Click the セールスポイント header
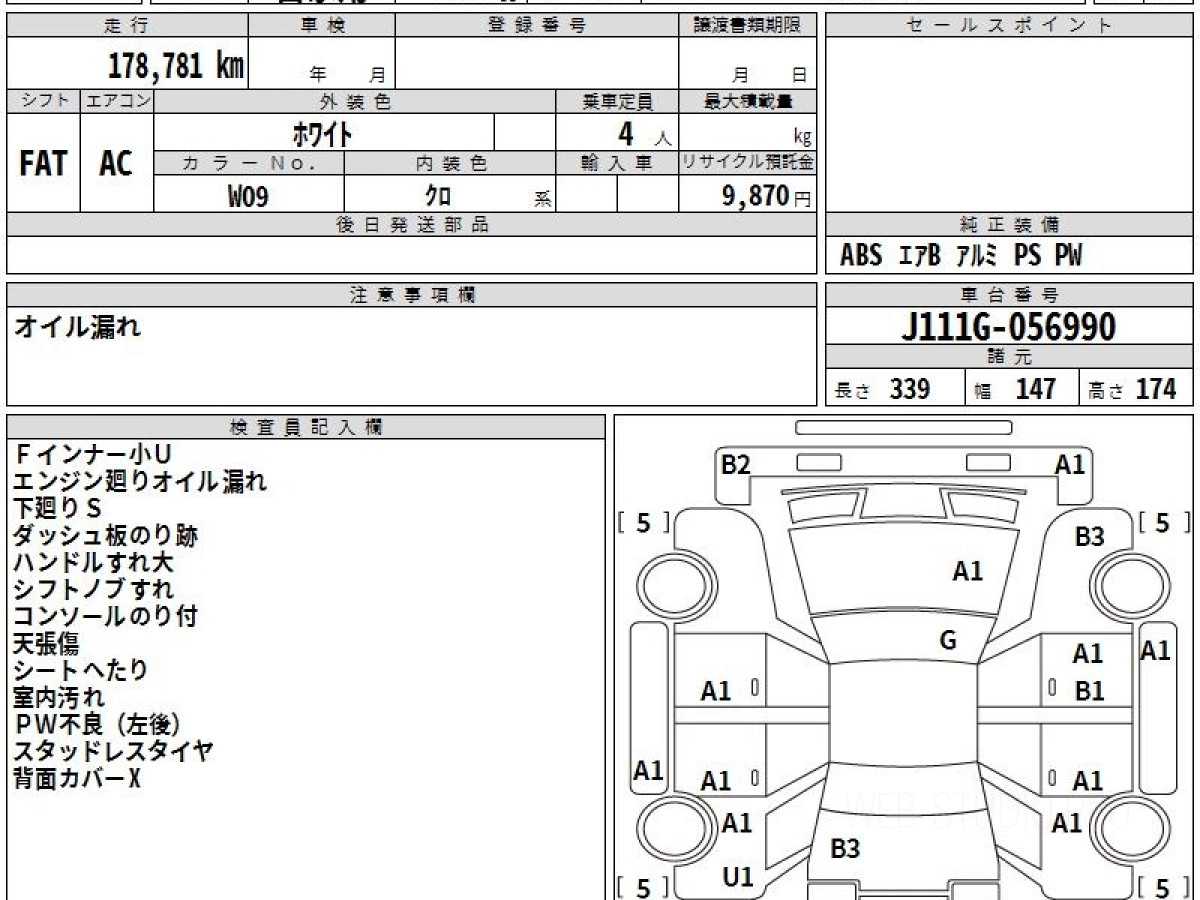1200x900 pixels. [1009, 26]
